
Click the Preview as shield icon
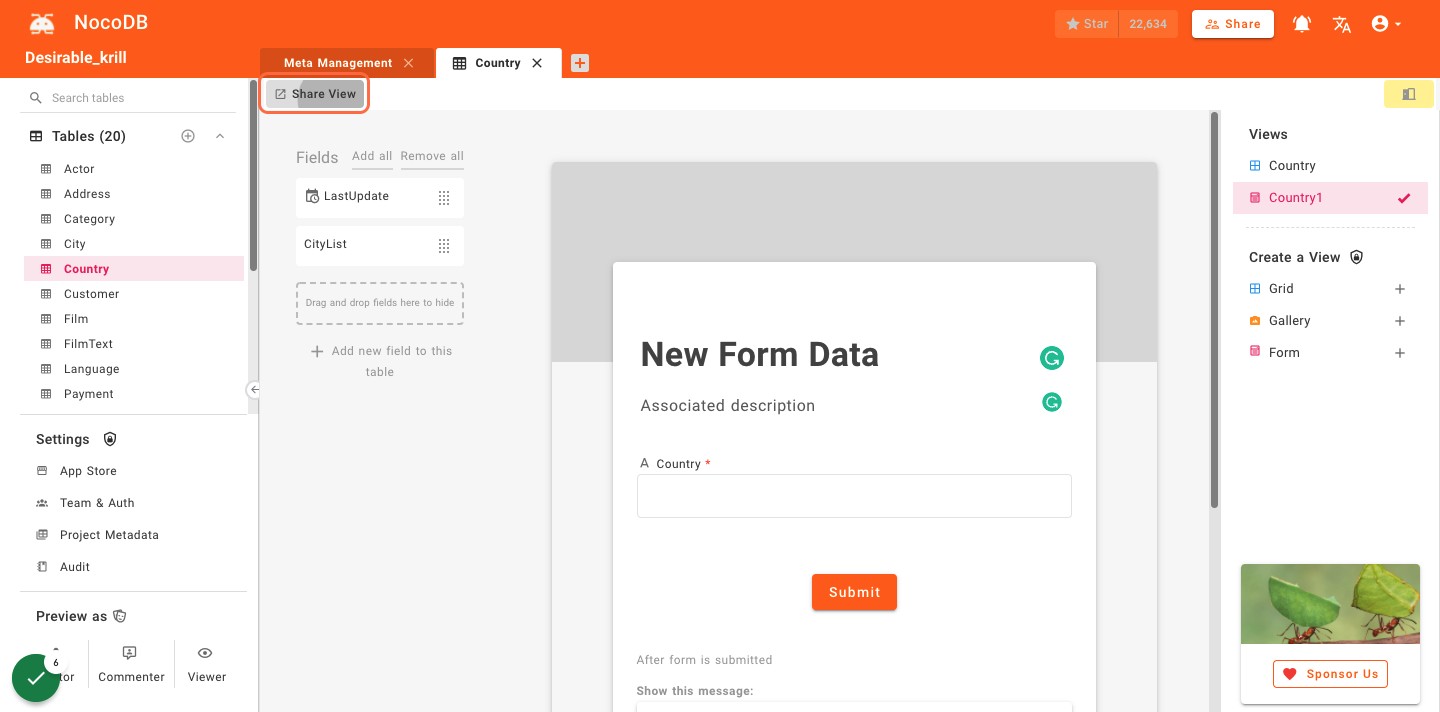120,616
